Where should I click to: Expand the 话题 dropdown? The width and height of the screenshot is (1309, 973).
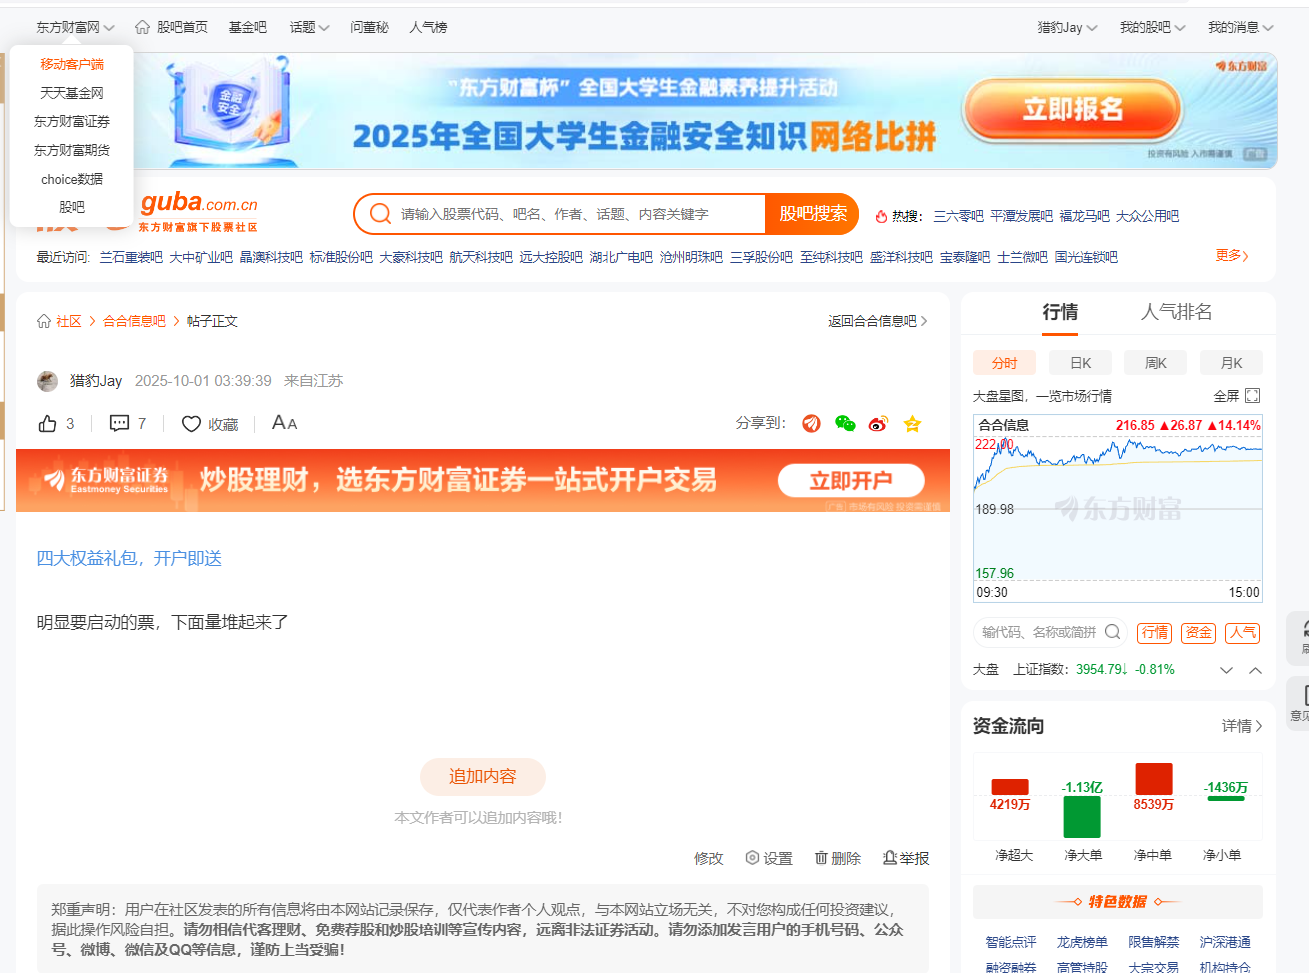pyautogui.click(x=310, y=27)
